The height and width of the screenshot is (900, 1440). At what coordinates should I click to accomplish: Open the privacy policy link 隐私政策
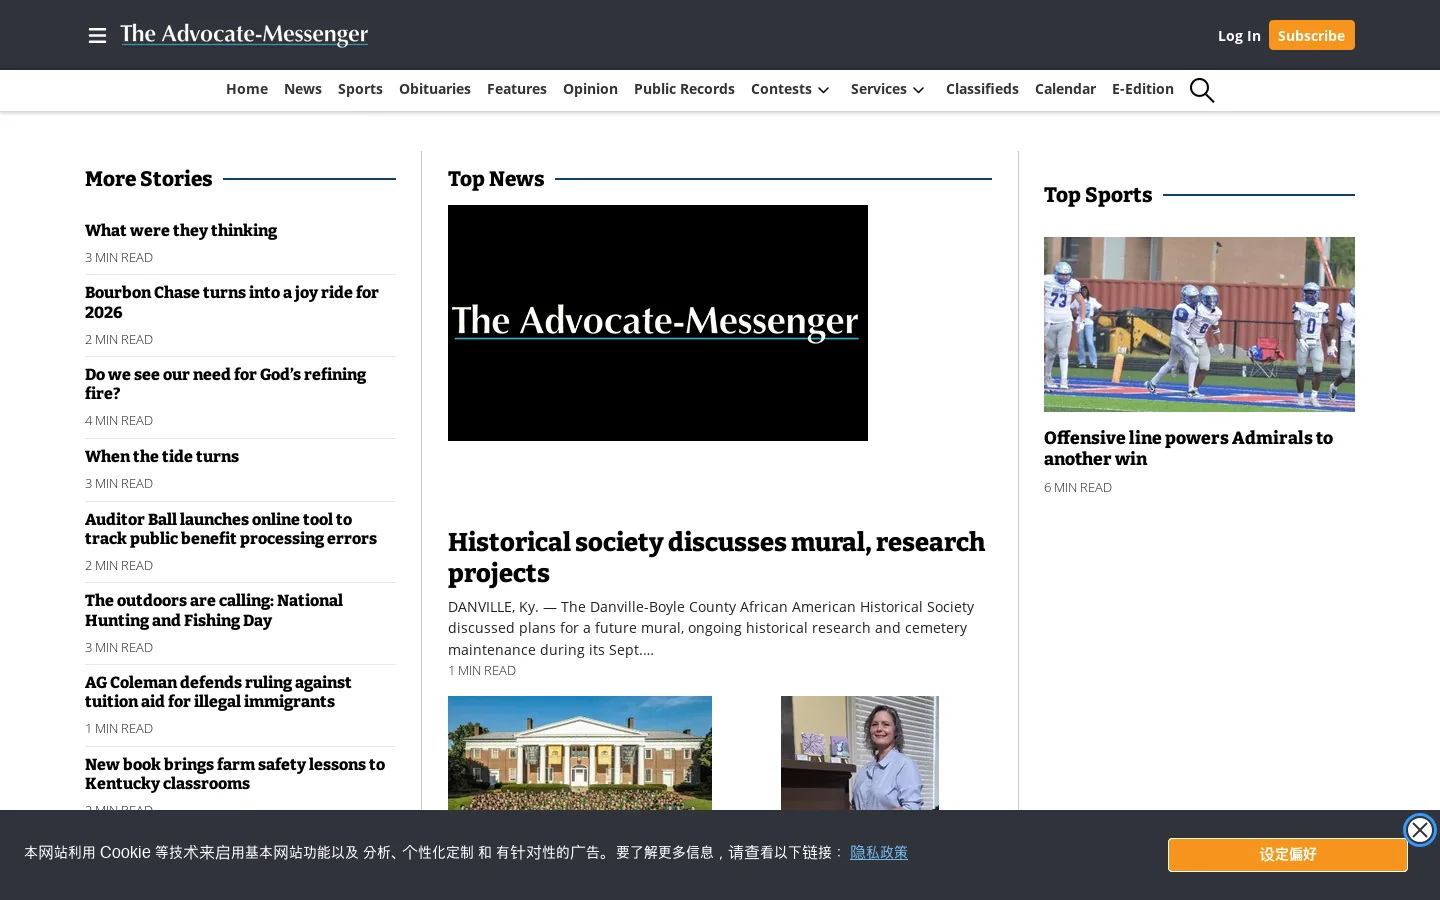(879, 852)
